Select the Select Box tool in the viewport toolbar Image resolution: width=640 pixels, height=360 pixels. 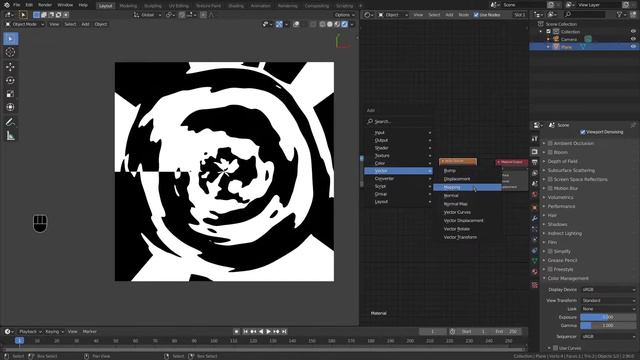[11, 39]
